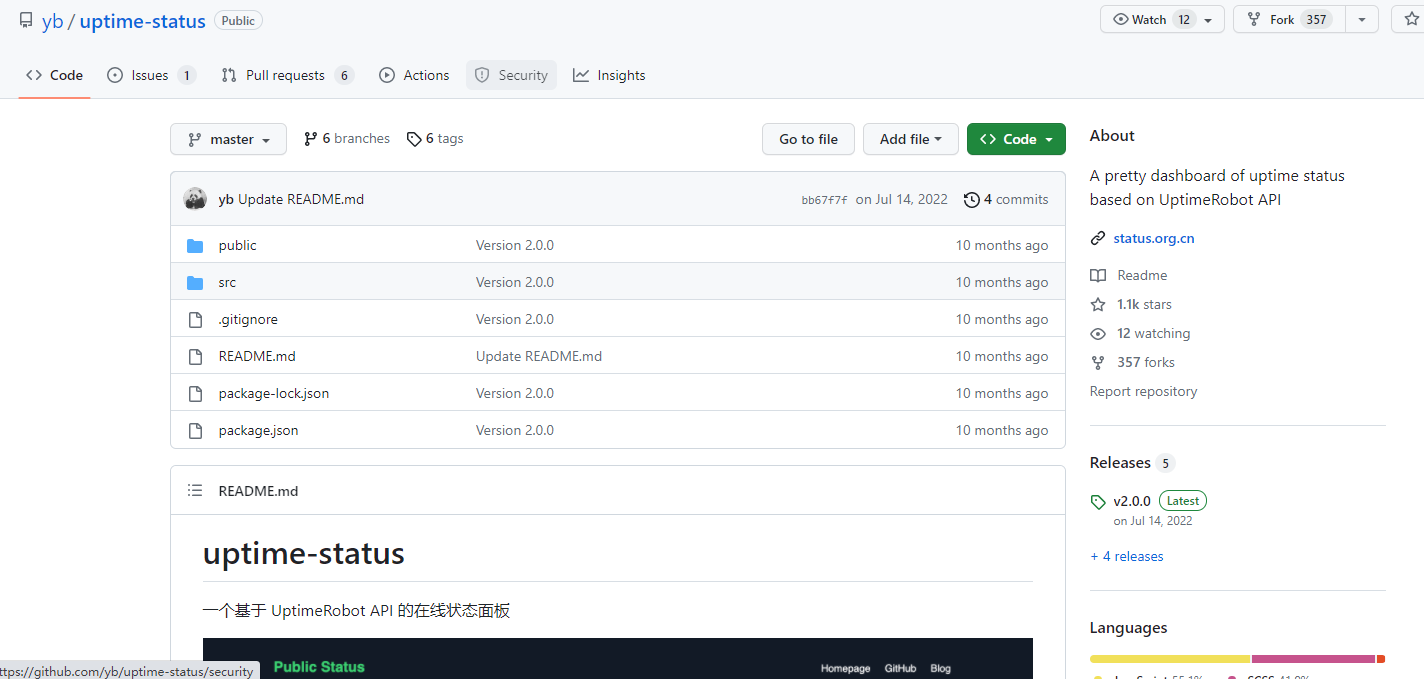View the 4 commits history
1424x679 pixels.
pyautogui.click(x=1006, y=199)
